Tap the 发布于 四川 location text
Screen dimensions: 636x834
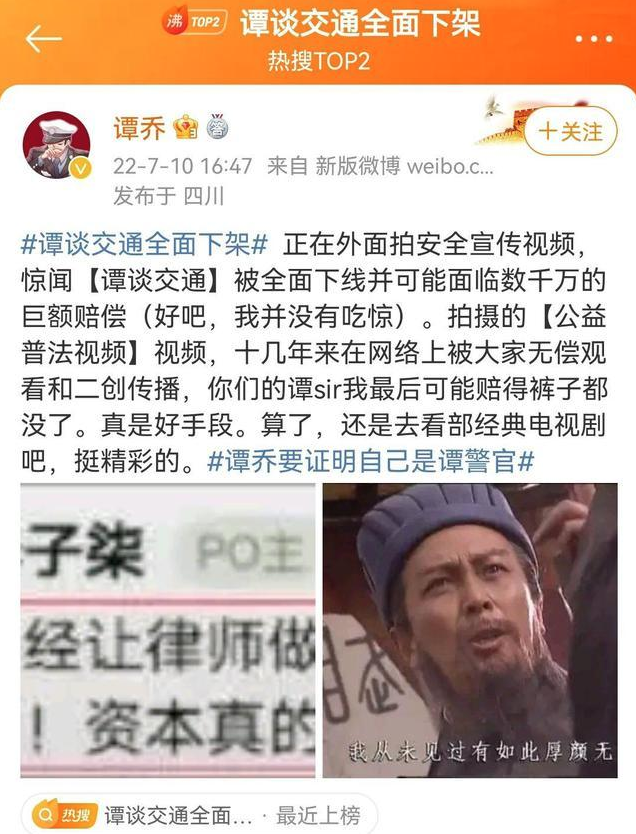click(x=168, y=196)
